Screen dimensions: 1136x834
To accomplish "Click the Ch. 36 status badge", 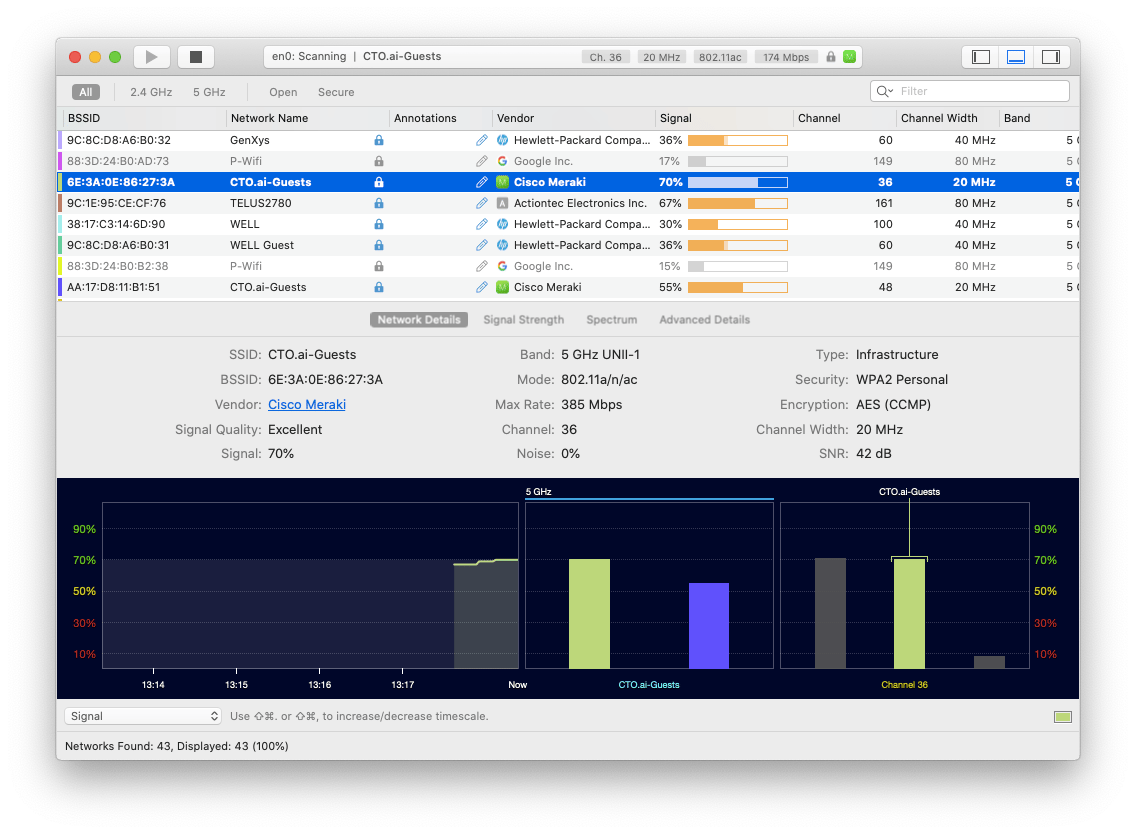I will pyautogui.click(x=606, y=57).
